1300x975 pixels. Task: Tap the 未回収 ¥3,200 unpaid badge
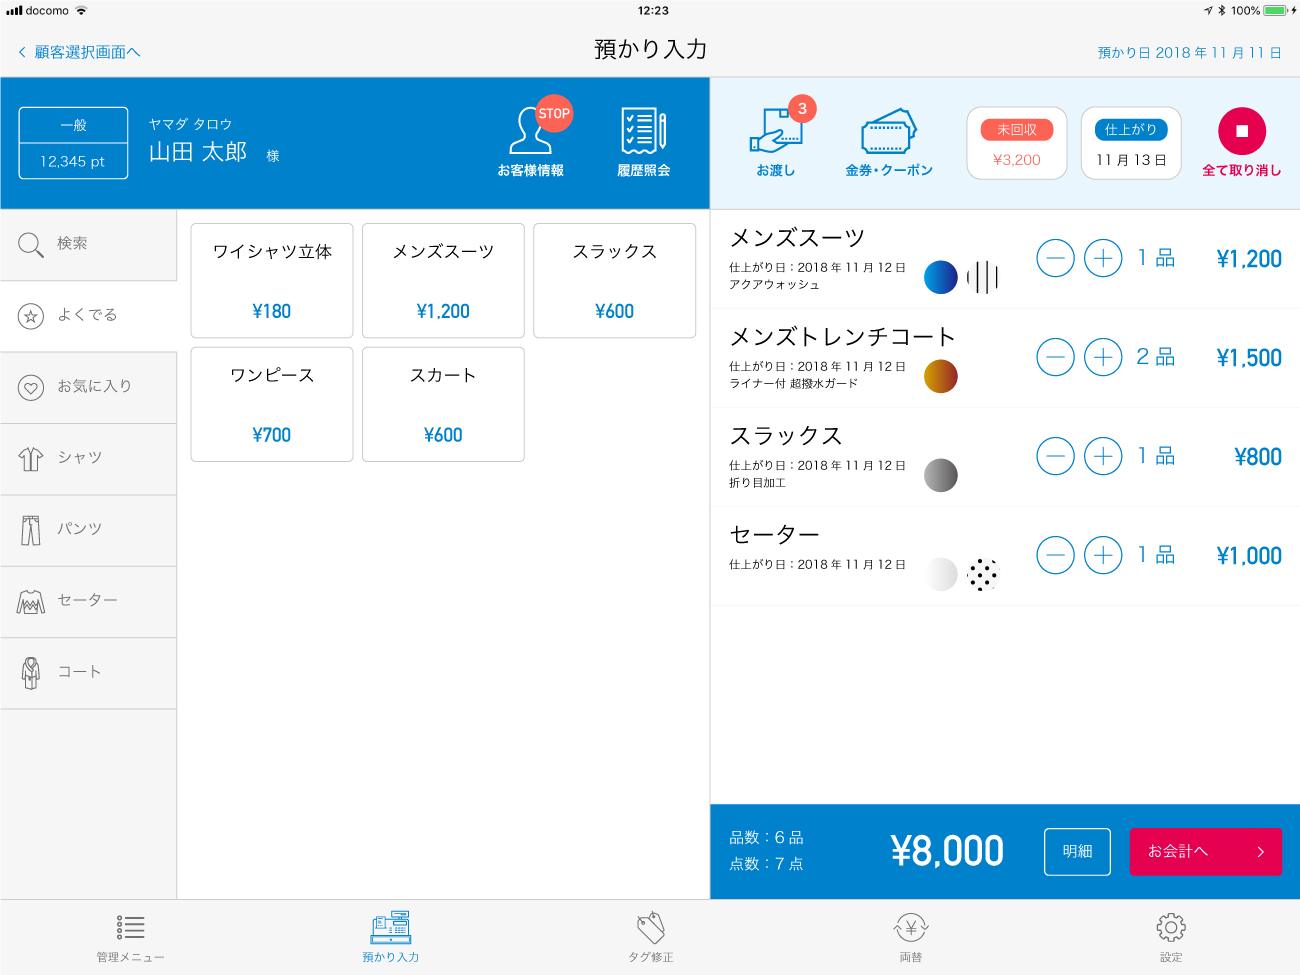[1016, 142]
